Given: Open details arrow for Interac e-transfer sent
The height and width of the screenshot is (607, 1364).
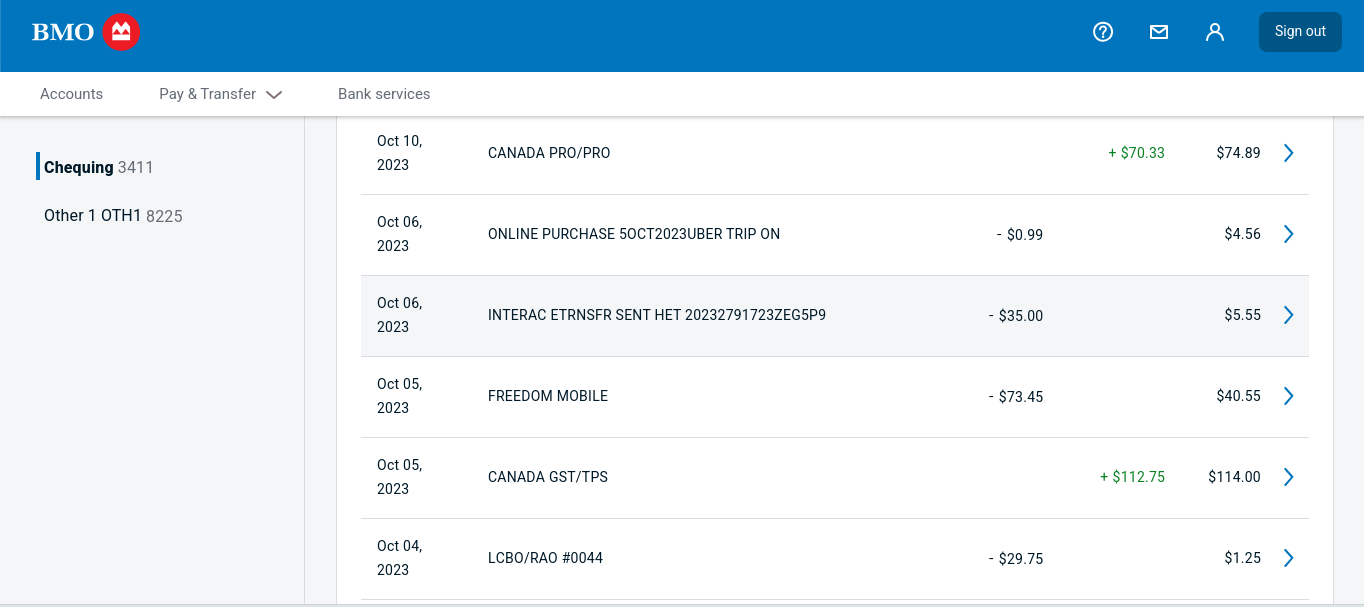Looking at the screenshot, I should click(1288, 315).
